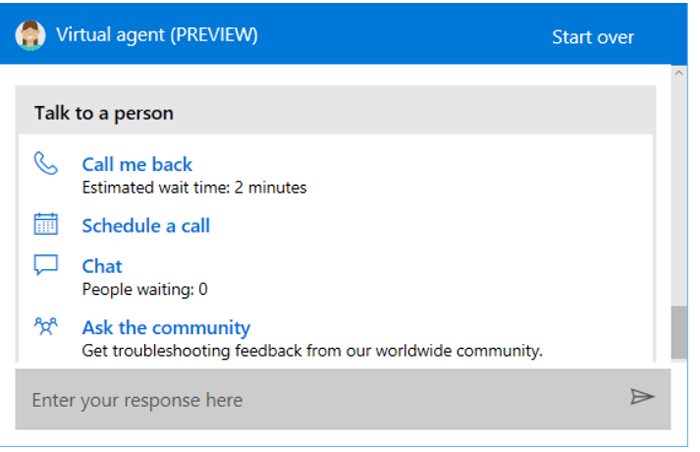The width and height of the screenshot is (700, 452).
Task: Send the response with the arrow icon
Action: click(x=642, y=397)
